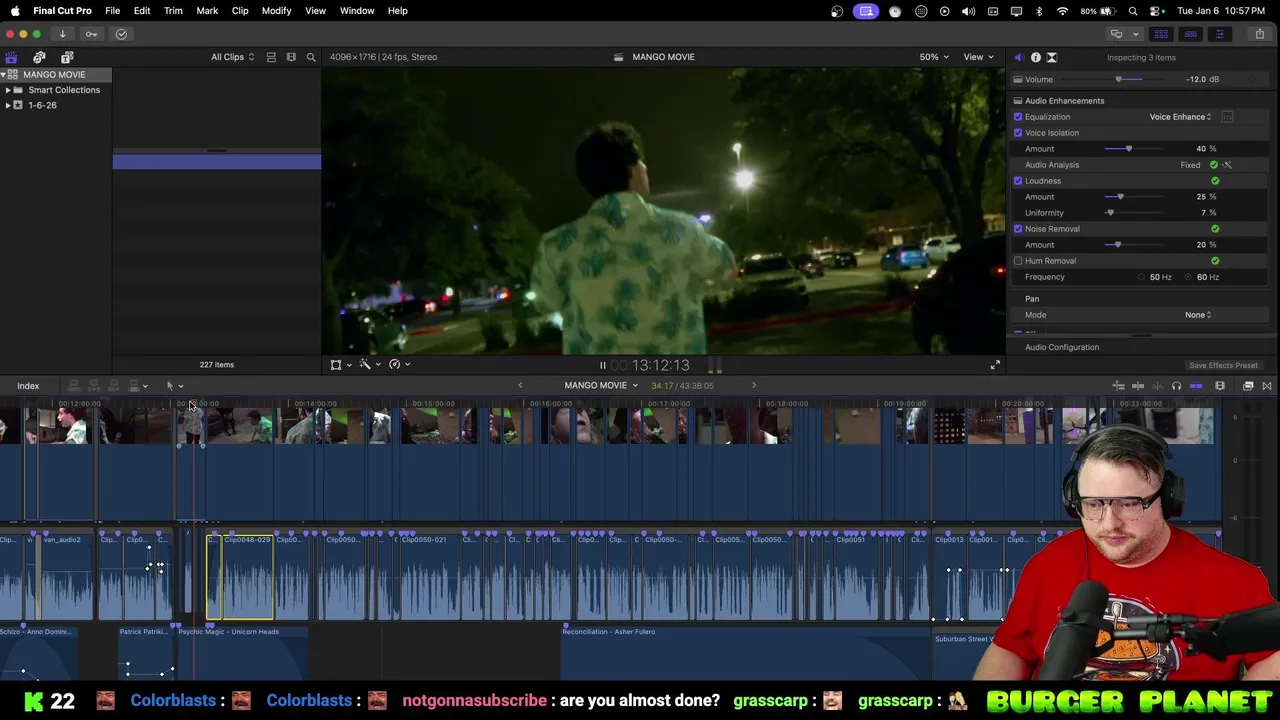Open the viewer View options dropdown

tap(978, 57)
